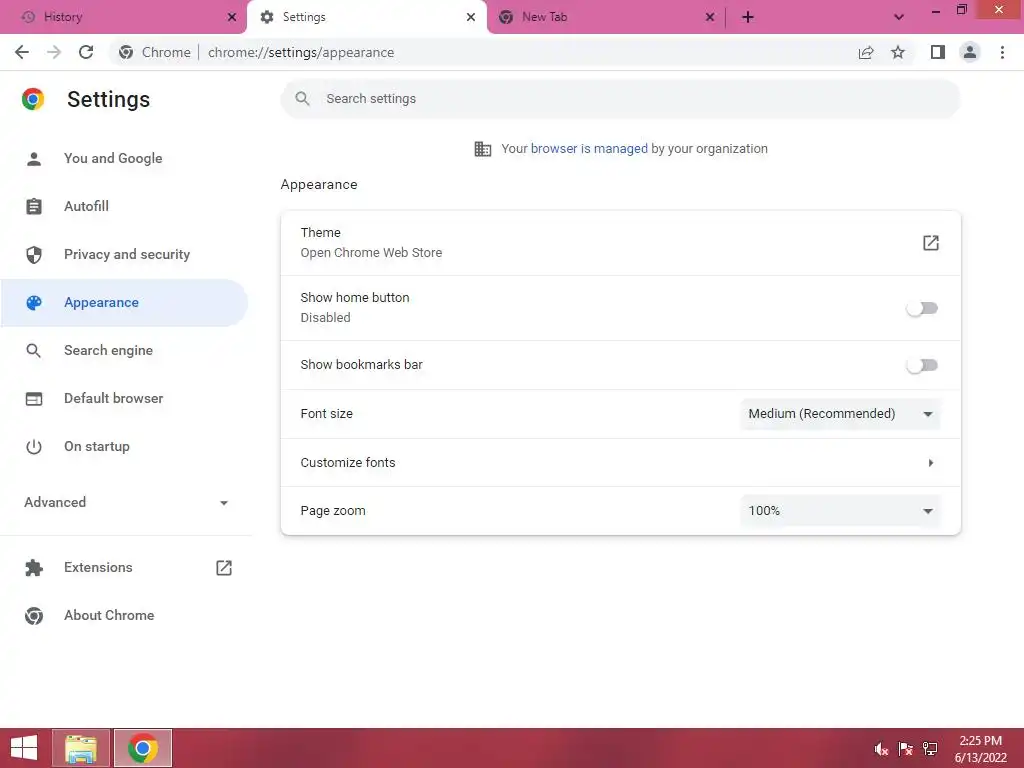This screenshot has width=1024, height=768.
Task: Click the power icon beside On startup
Action: tap(34, 447)
